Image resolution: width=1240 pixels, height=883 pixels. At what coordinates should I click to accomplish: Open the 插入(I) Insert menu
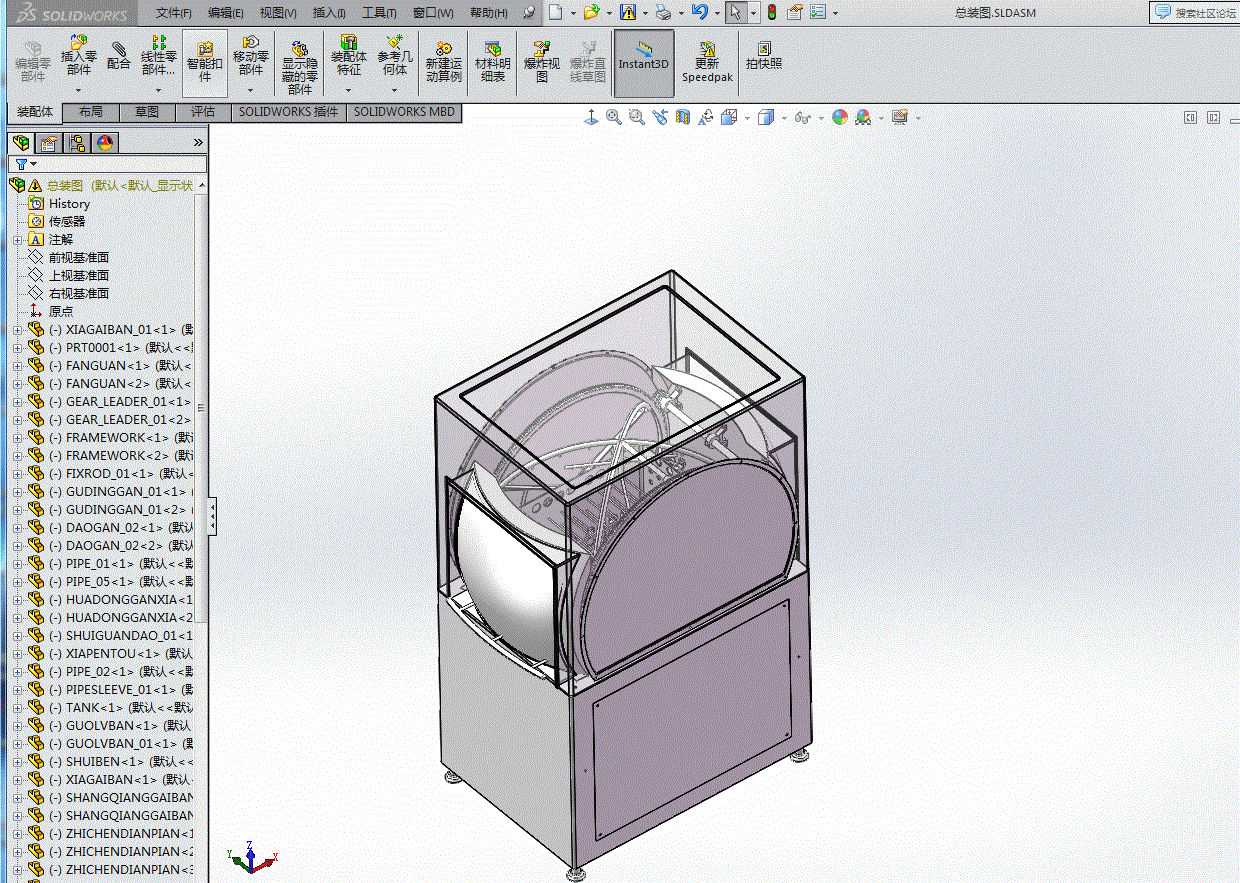tap(329, 13)
